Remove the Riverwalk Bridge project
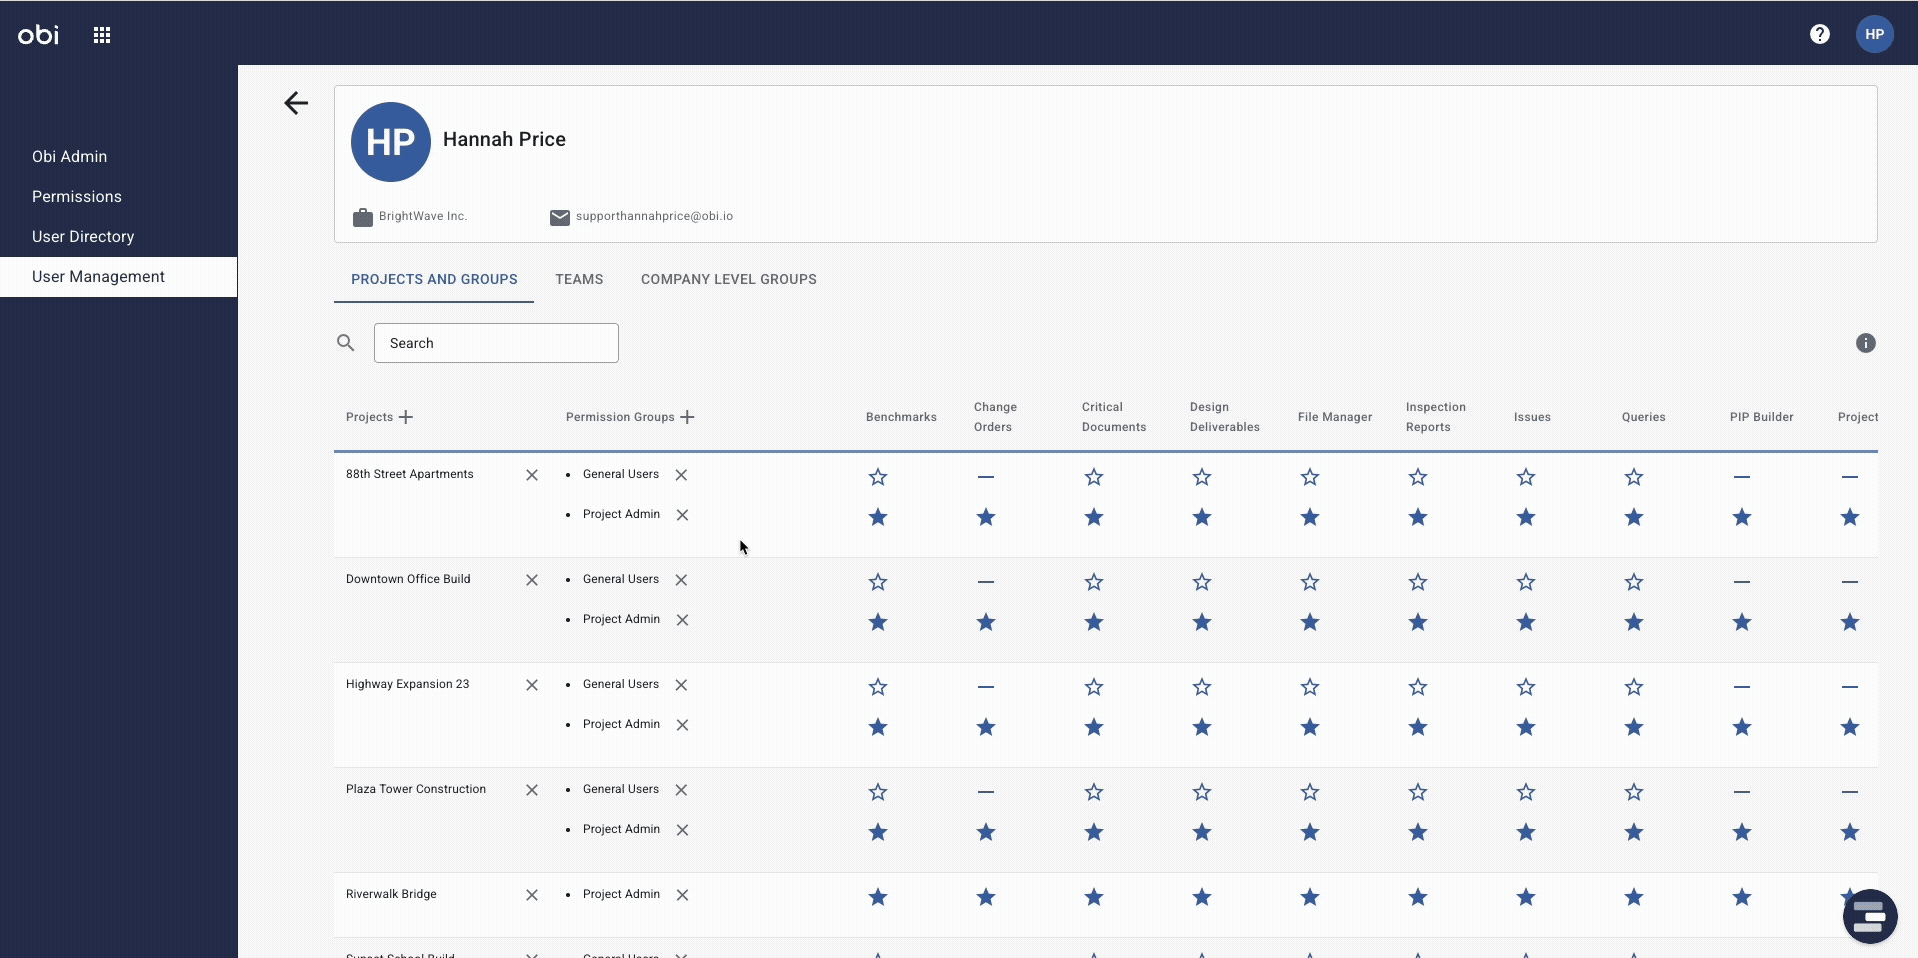The width and height of the screenshot is (1918, 958). coord(532,895)
